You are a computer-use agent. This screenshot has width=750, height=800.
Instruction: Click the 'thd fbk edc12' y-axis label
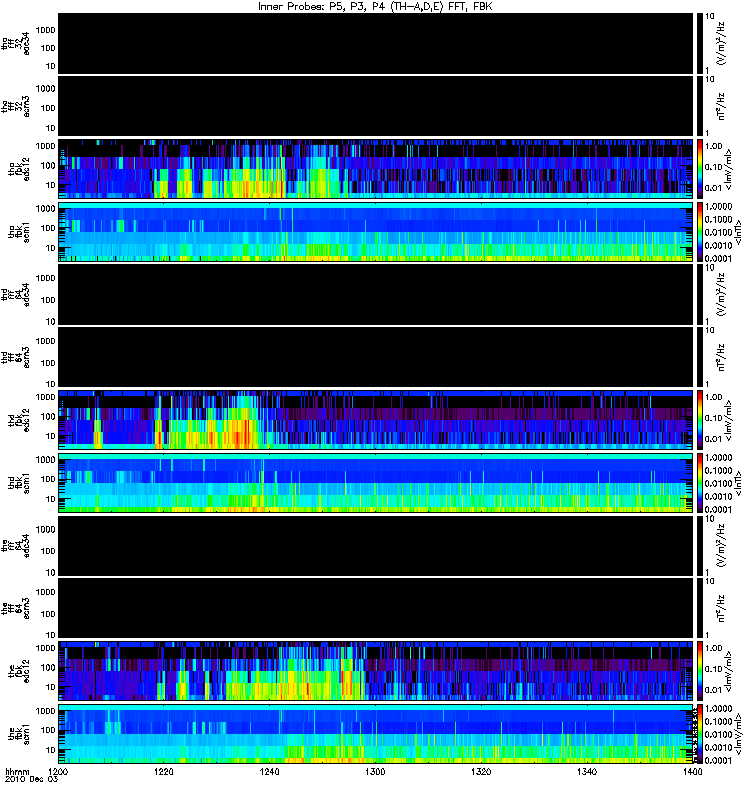click(19, 420)
